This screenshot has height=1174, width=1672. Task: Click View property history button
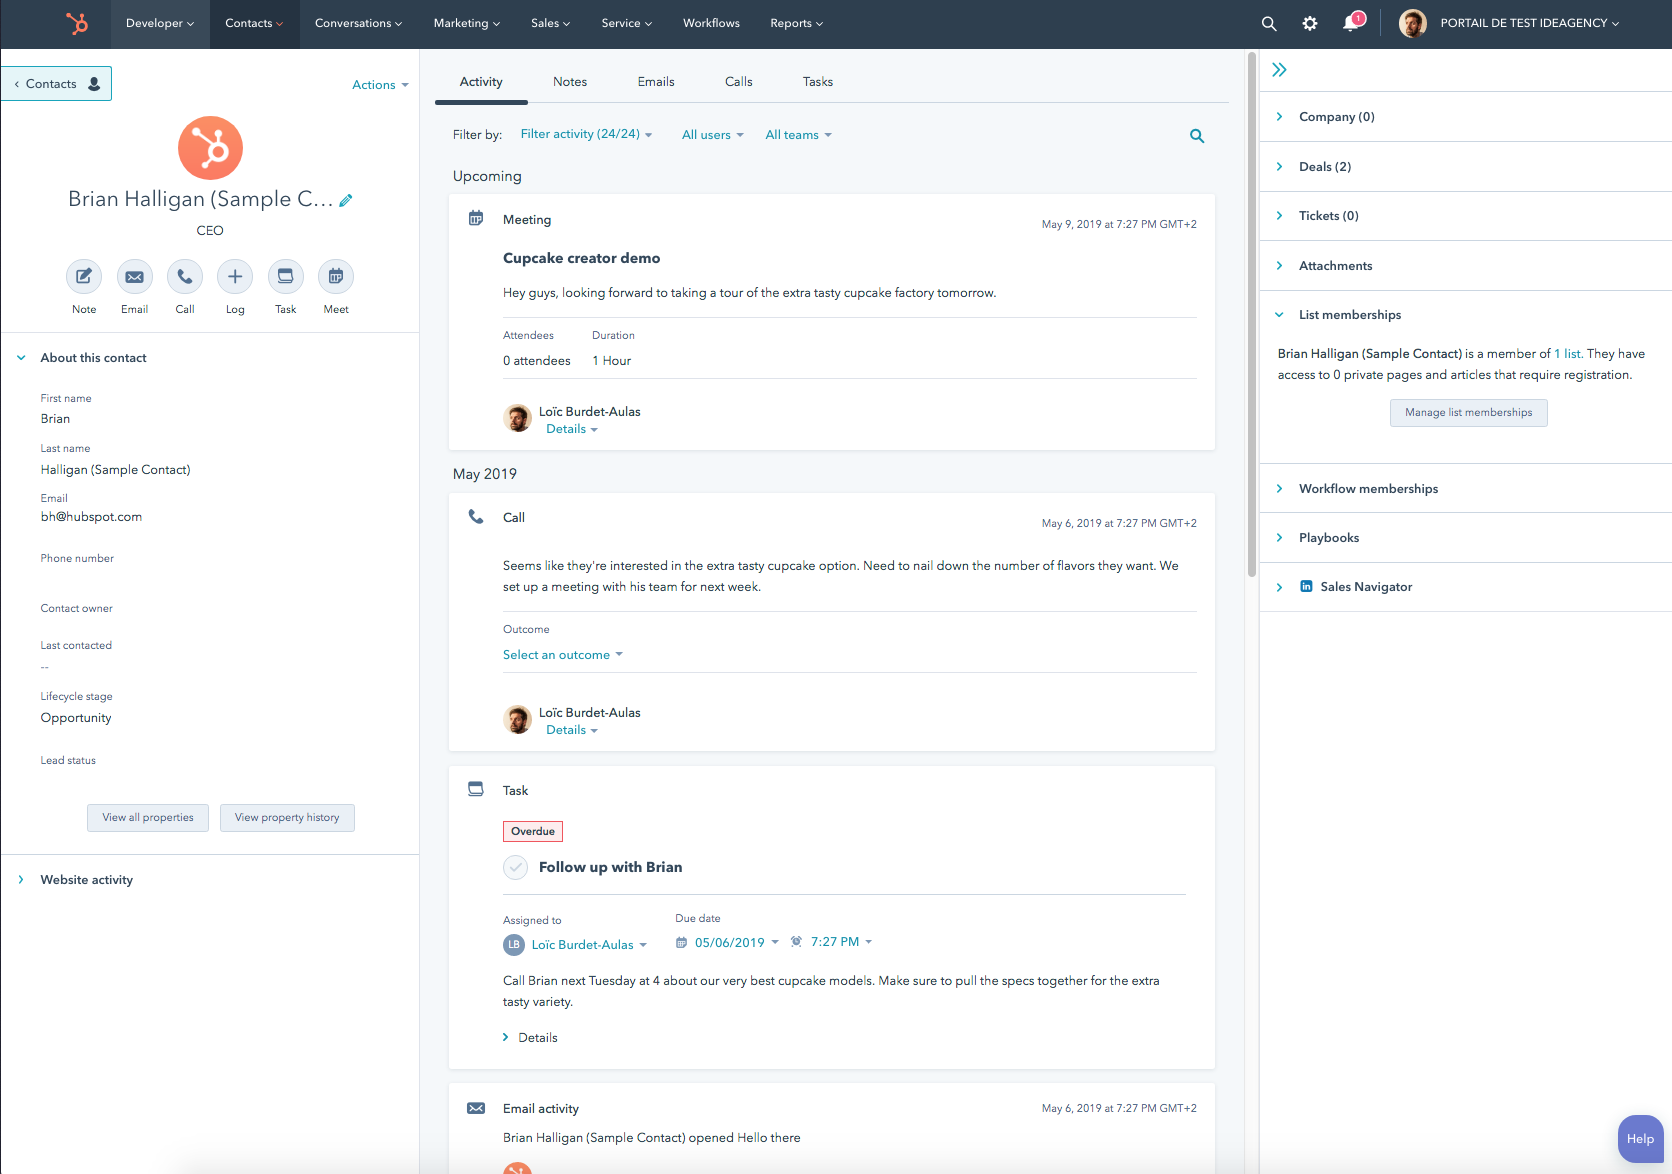(287, 818)
